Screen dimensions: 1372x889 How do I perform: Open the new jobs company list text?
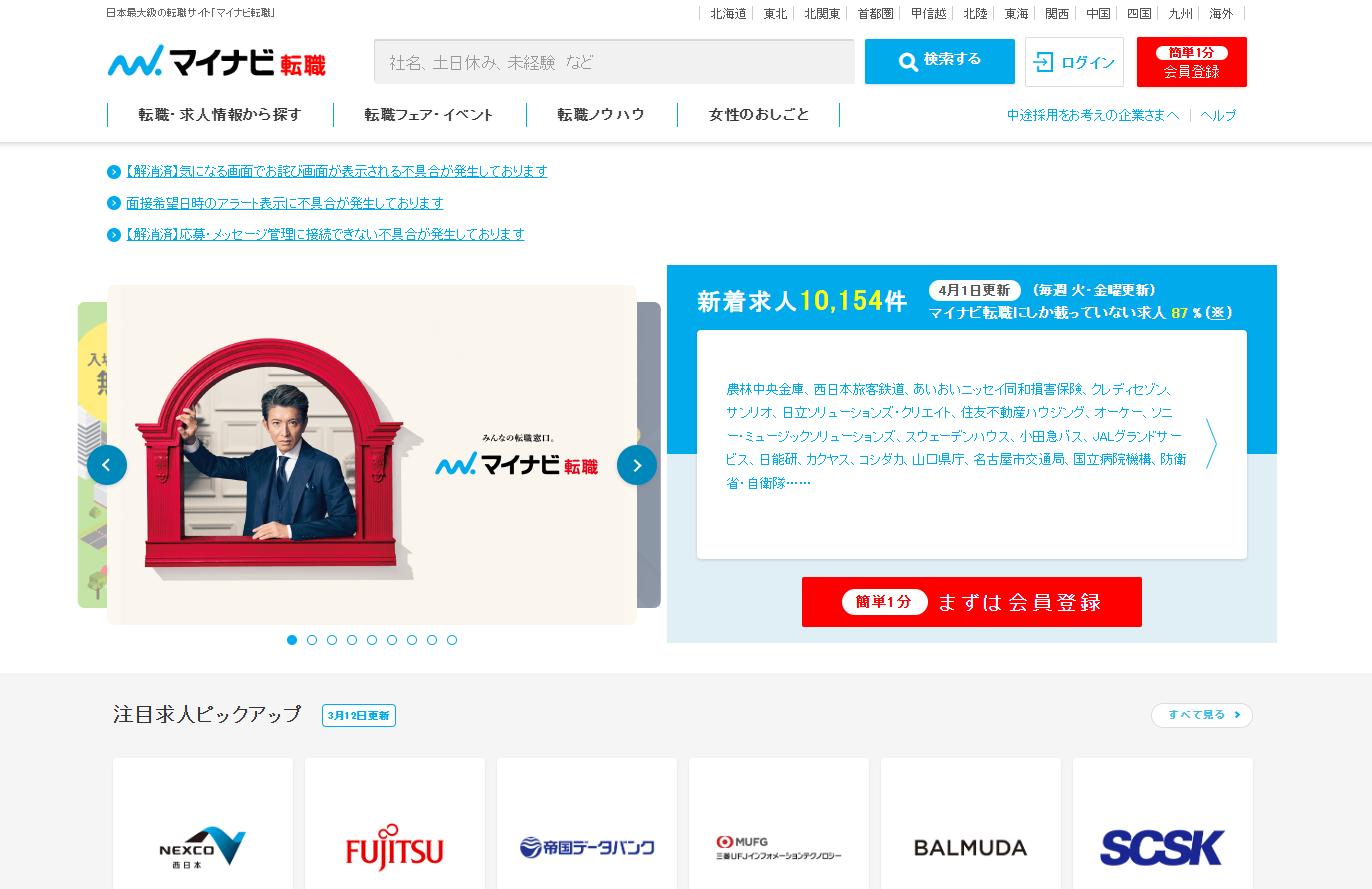click(956, 436)
